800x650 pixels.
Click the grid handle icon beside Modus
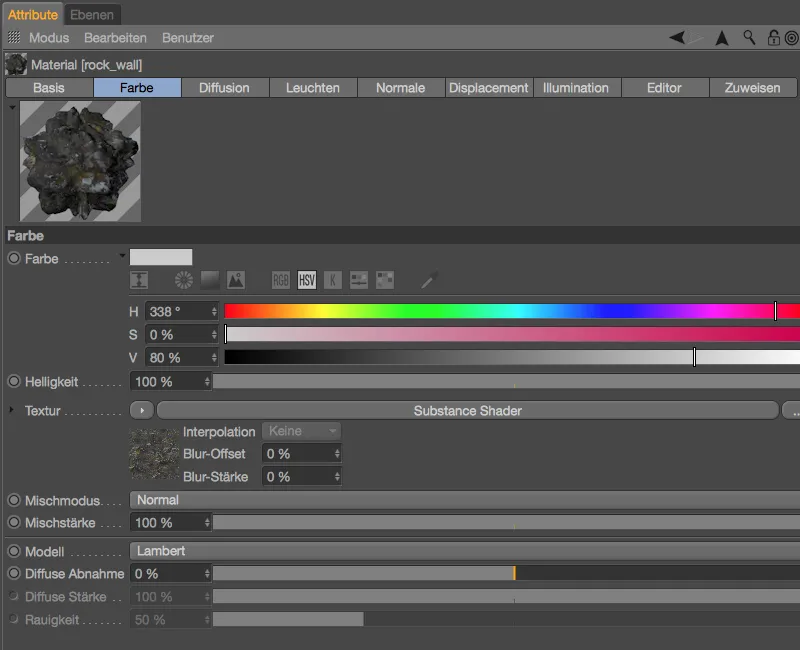[14, 37]
